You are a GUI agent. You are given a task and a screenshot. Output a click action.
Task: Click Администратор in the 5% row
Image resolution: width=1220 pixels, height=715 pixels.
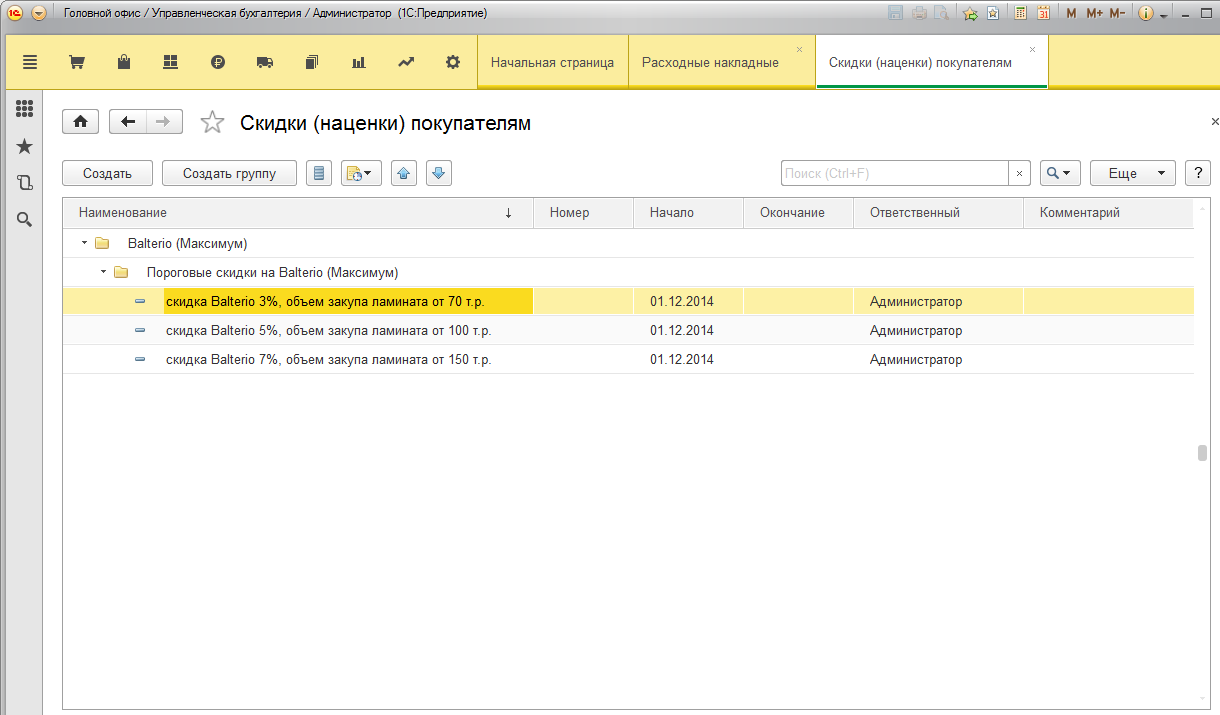916,330
